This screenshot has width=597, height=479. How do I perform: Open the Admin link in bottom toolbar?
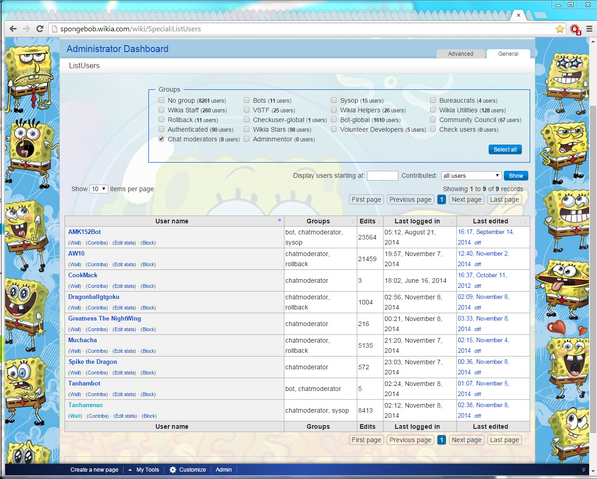(223, 469)
